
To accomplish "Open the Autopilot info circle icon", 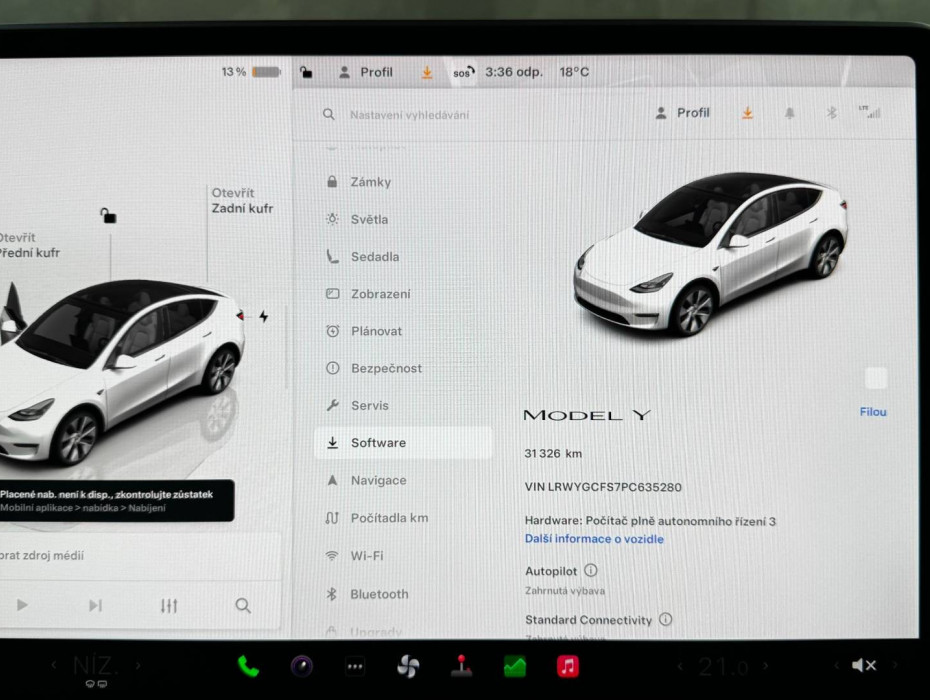I will [x=591, y=570].
